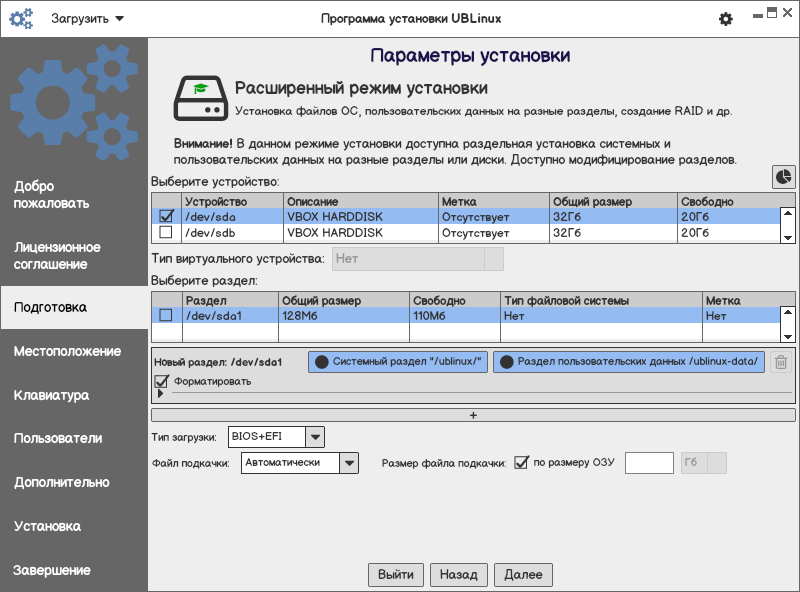Open the Загрузить dropdown menu
Image resolution: width=800 pixels, height=592 pixels.
pyautogui.click(x=87, y=19)
